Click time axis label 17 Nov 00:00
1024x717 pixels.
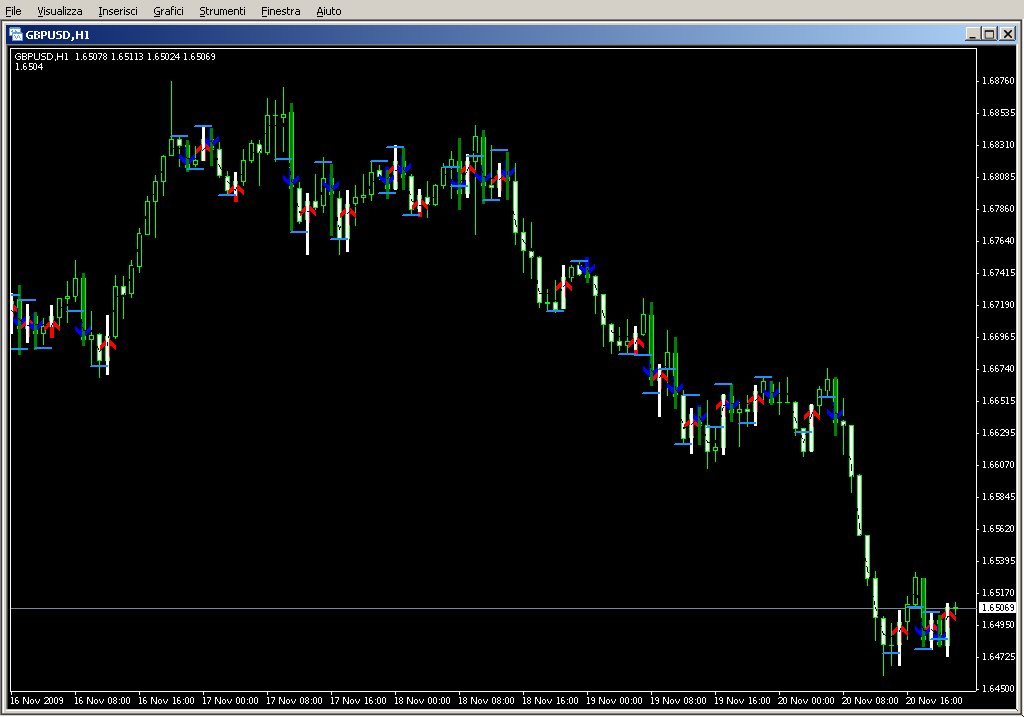pos(230,701)
